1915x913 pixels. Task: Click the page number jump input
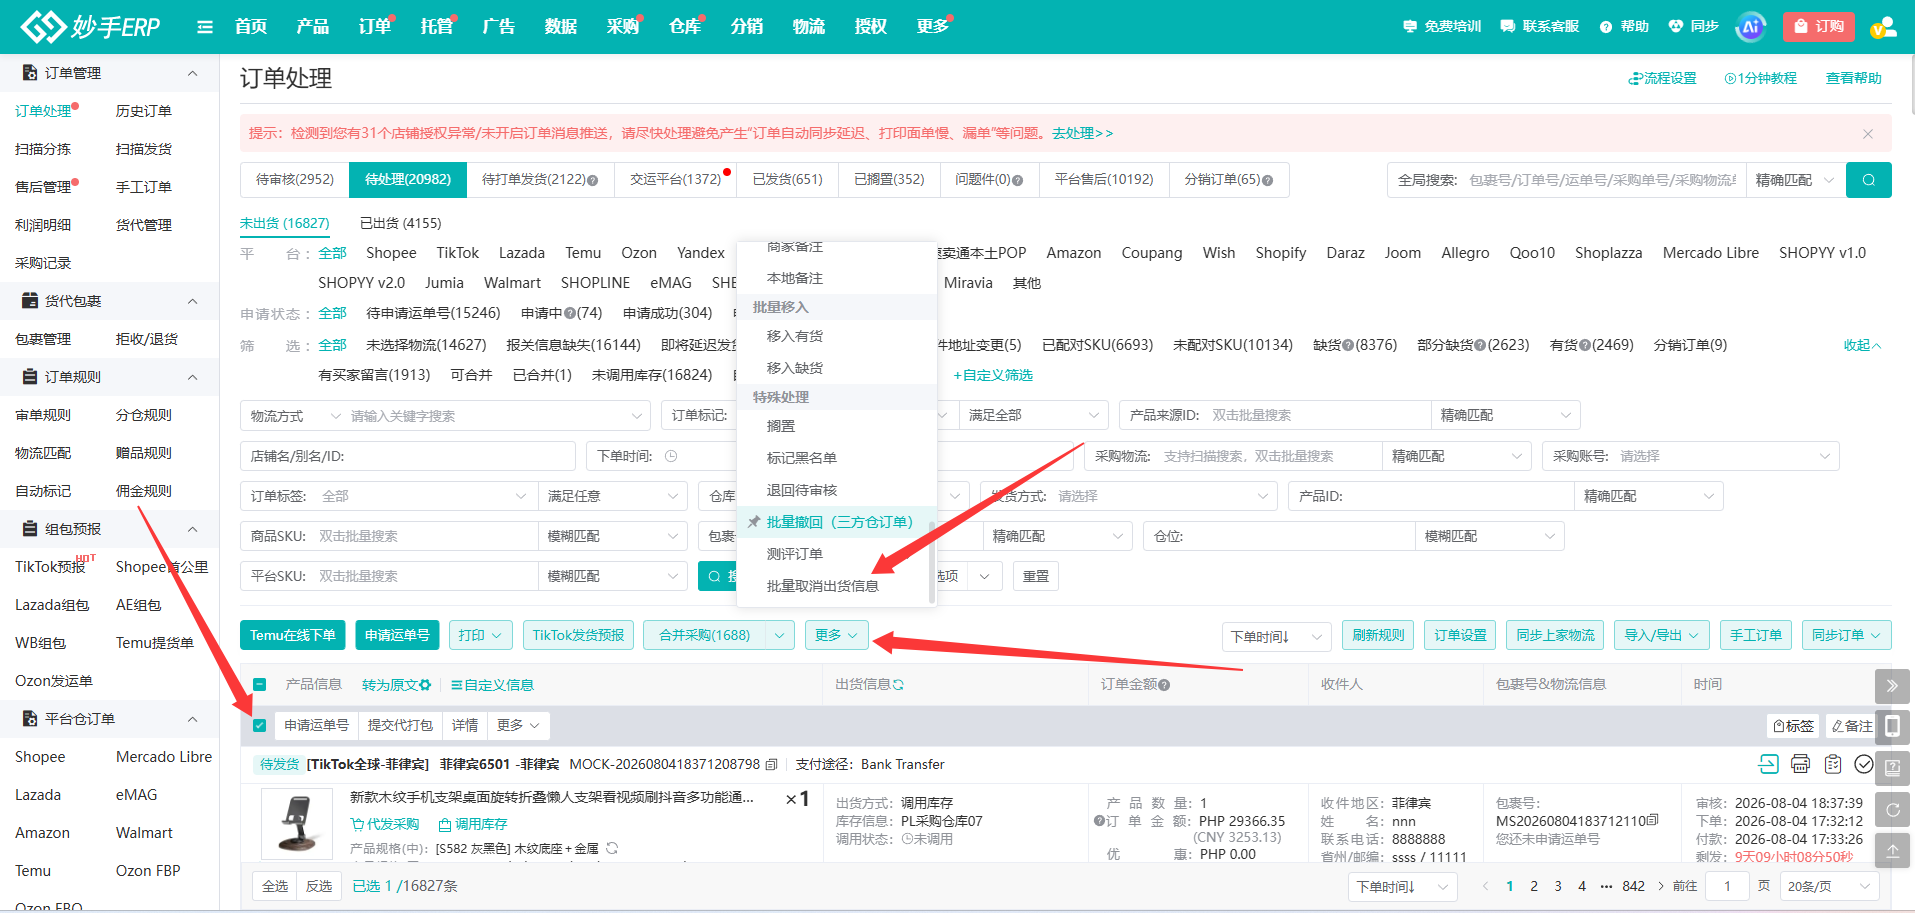(1727, 886)
